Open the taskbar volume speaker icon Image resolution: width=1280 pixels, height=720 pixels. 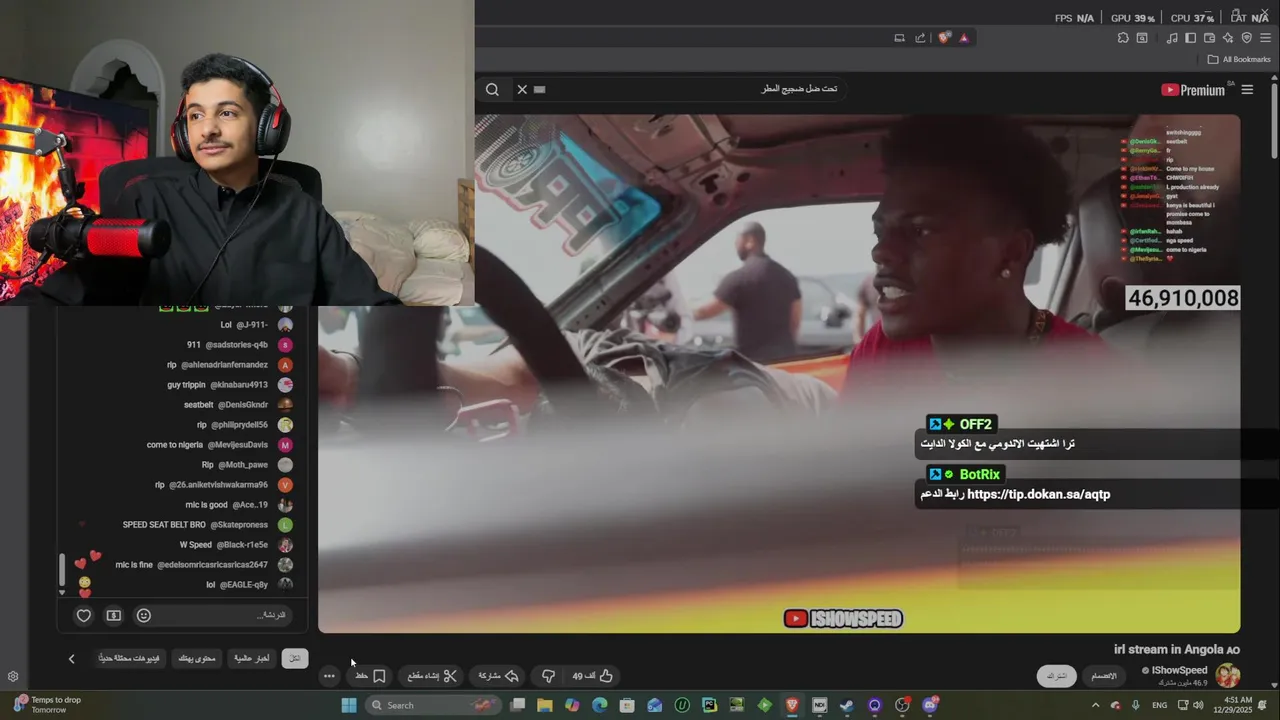point(1198,705)
